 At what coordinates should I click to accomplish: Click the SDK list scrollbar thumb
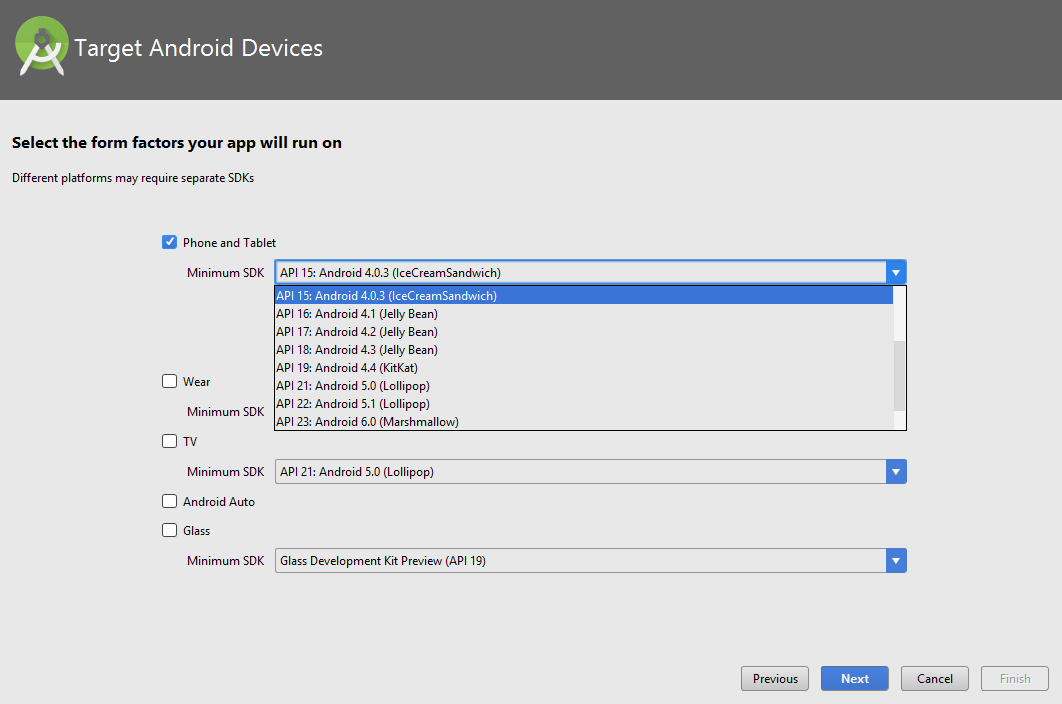coord(899,375)
